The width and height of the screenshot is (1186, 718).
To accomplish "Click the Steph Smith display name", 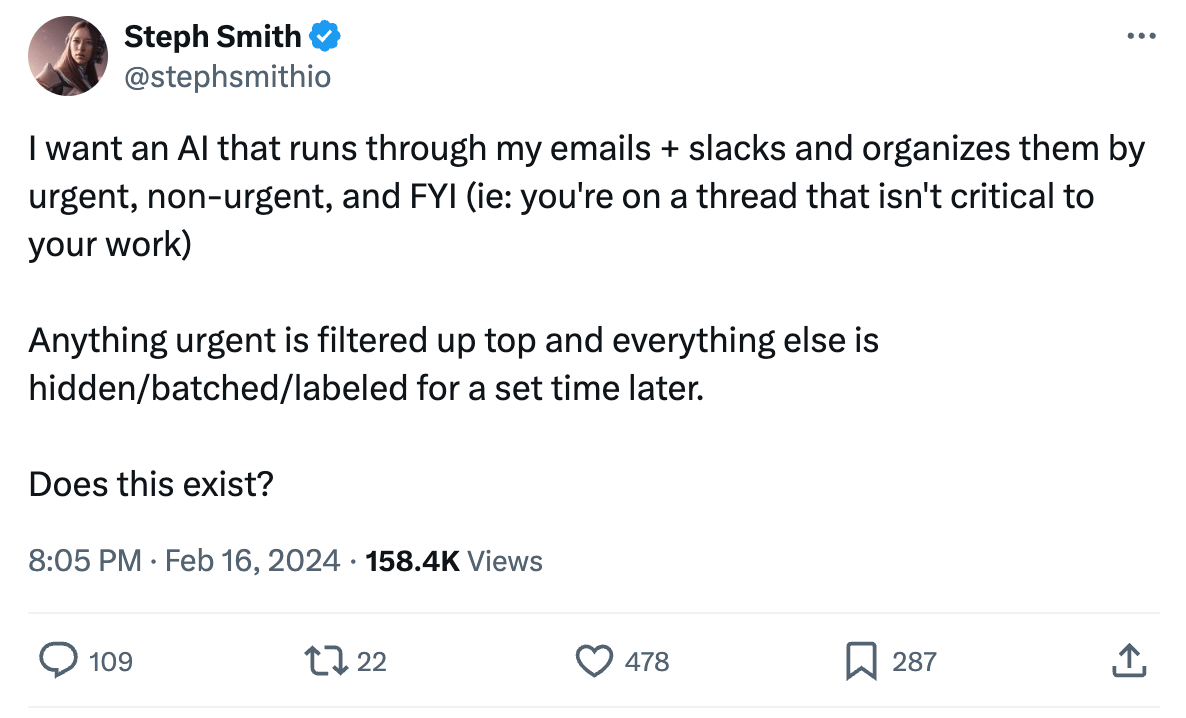I will tap(212, 37).
